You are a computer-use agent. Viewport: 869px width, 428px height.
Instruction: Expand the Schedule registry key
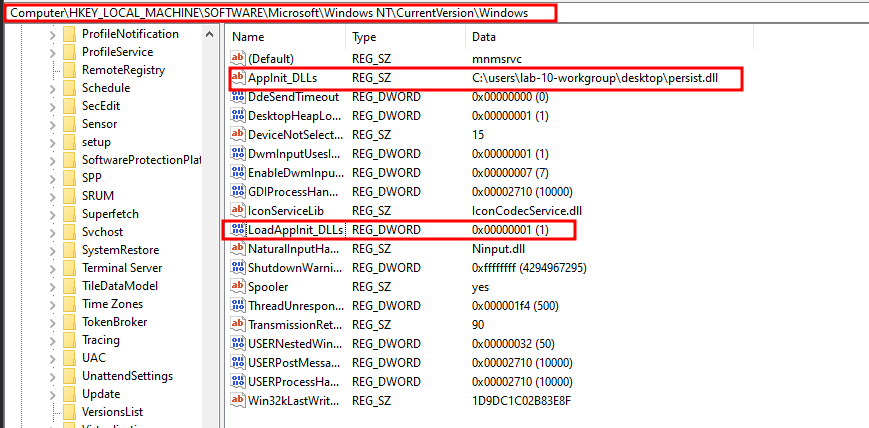pos(52,88)
